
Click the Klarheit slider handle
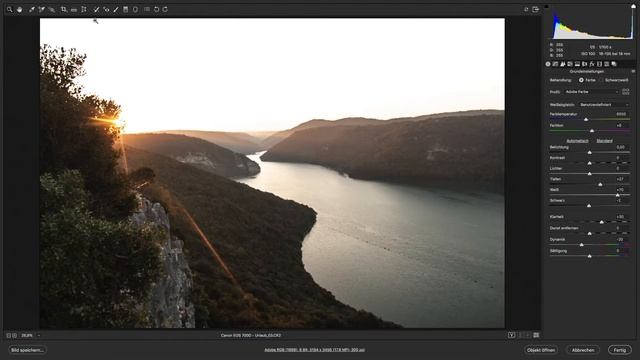[602, 222]
